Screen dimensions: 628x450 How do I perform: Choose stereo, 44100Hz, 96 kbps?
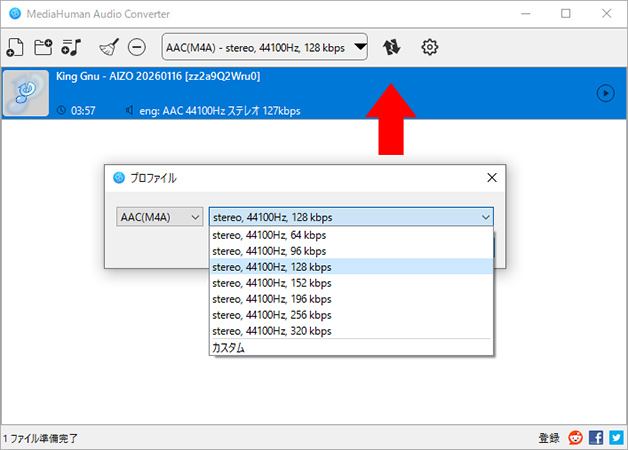click(351, 251)
